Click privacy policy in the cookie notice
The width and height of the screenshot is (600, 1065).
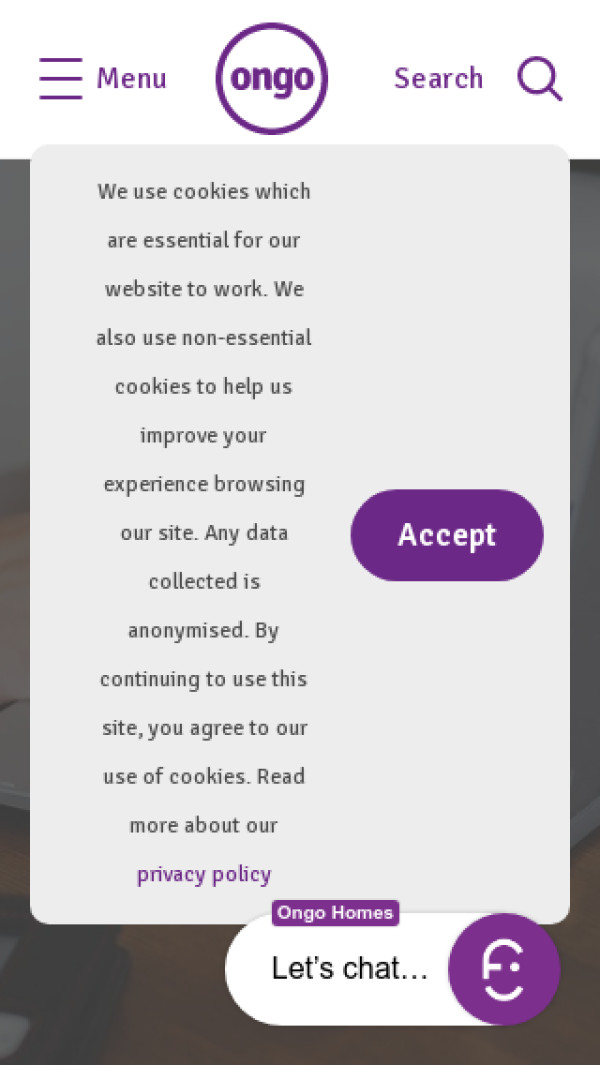point(204,873)
